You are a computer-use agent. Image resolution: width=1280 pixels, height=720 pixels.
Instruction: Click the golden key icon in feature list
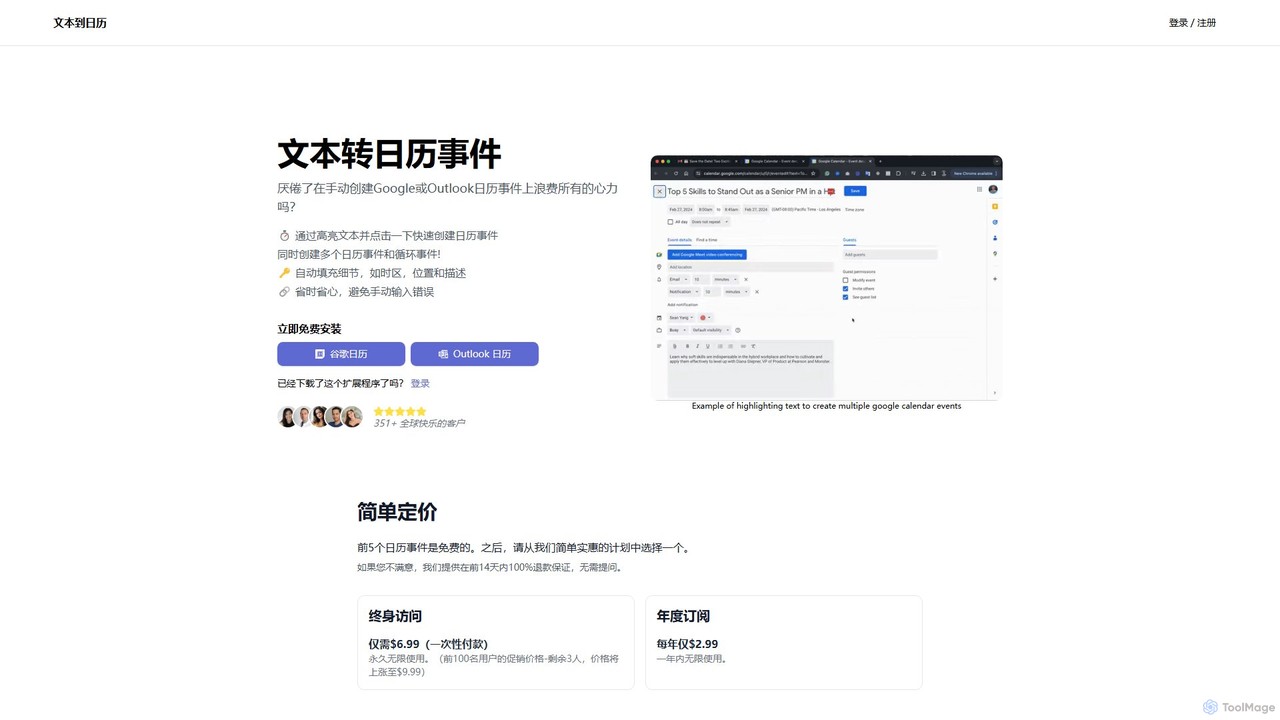pos(284,273)
